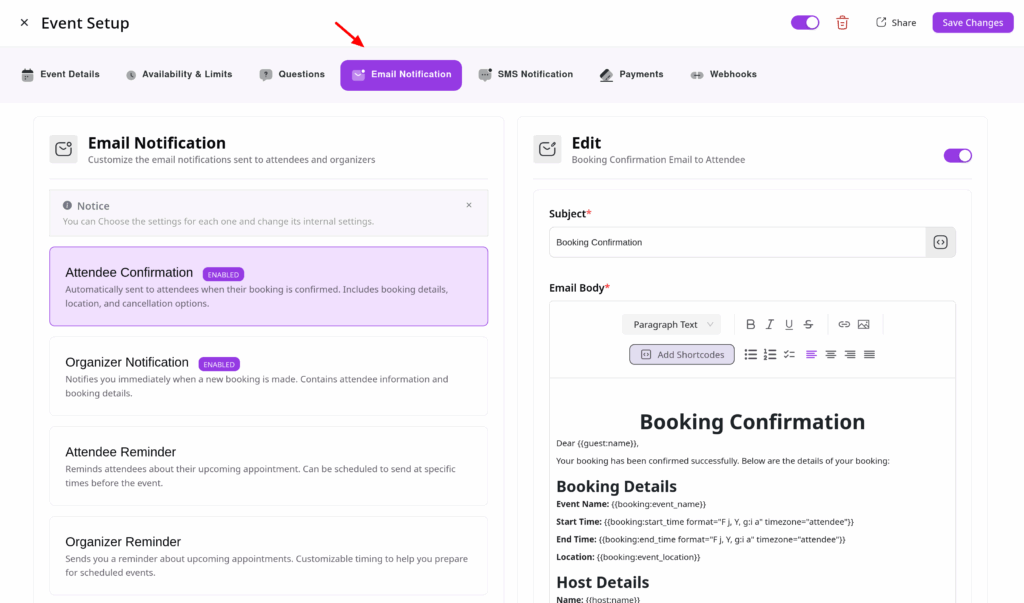Screen dimensions: 1024x603
Task: Select the numbered list icon
Action: click(x=770, y=354)
